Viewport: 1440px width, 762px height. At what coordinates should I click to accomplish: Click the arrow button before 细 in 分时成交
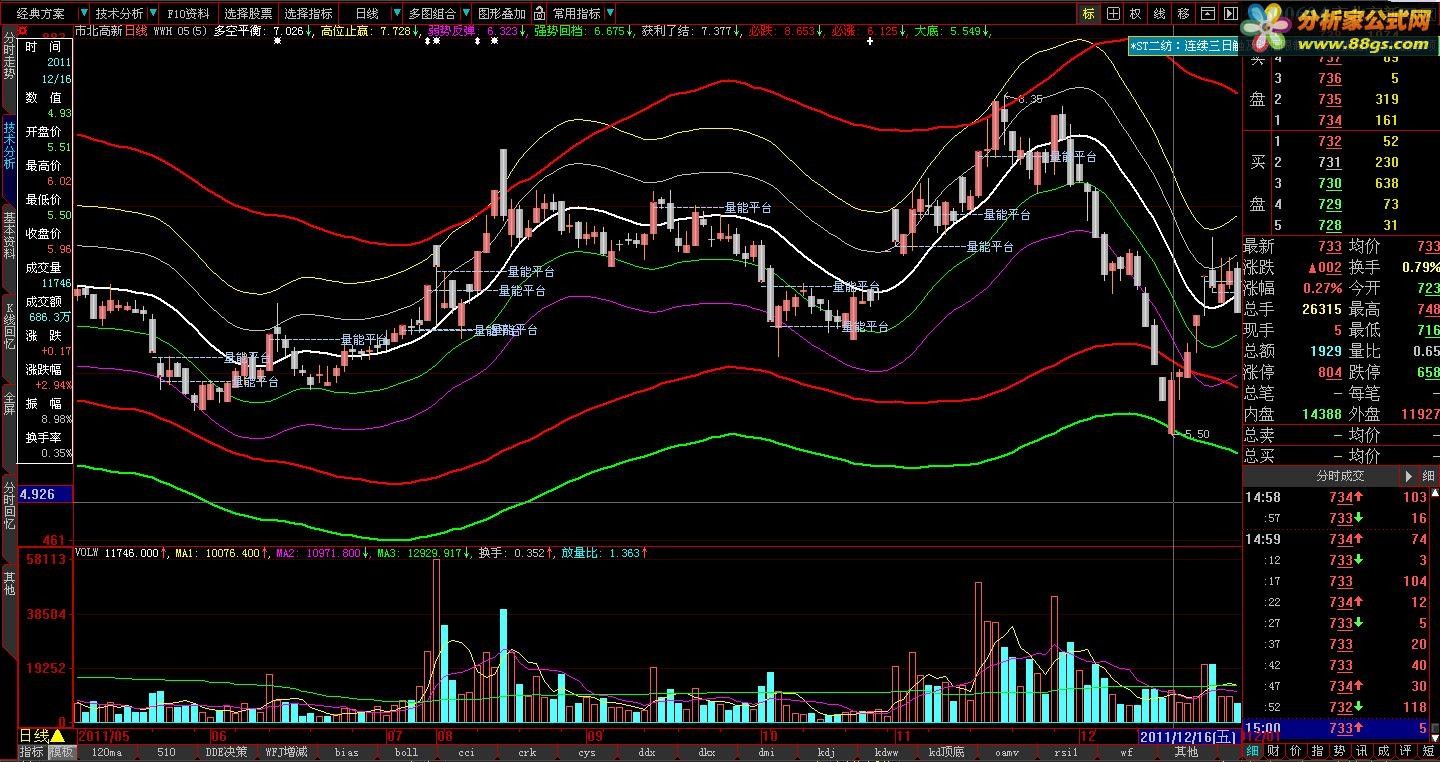pyautogui.click(x=1407, y=477)
